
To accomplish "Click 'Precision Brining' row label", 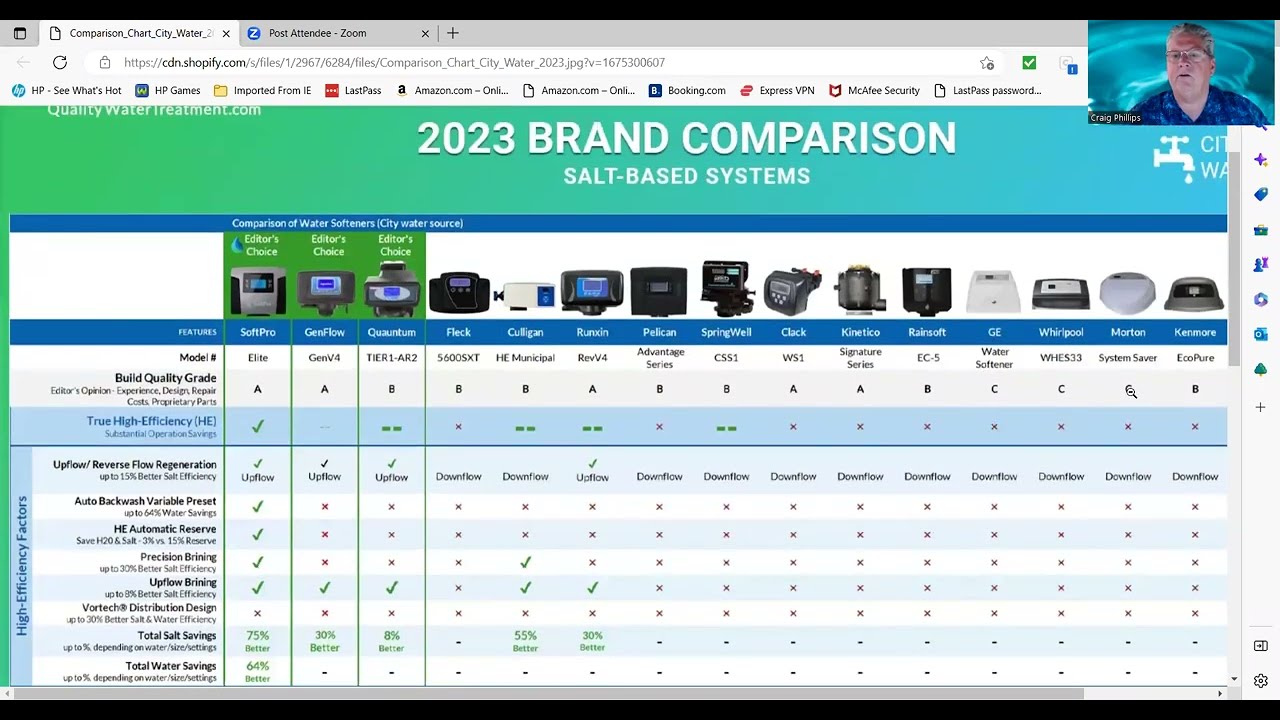I will (178, 557).
